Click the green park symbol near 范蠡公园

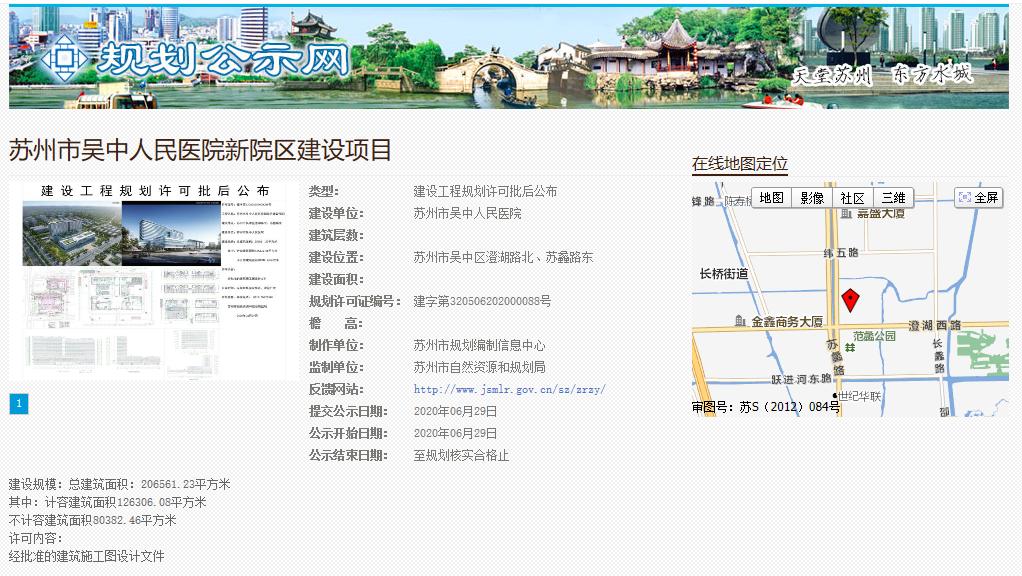click(850, 349)
